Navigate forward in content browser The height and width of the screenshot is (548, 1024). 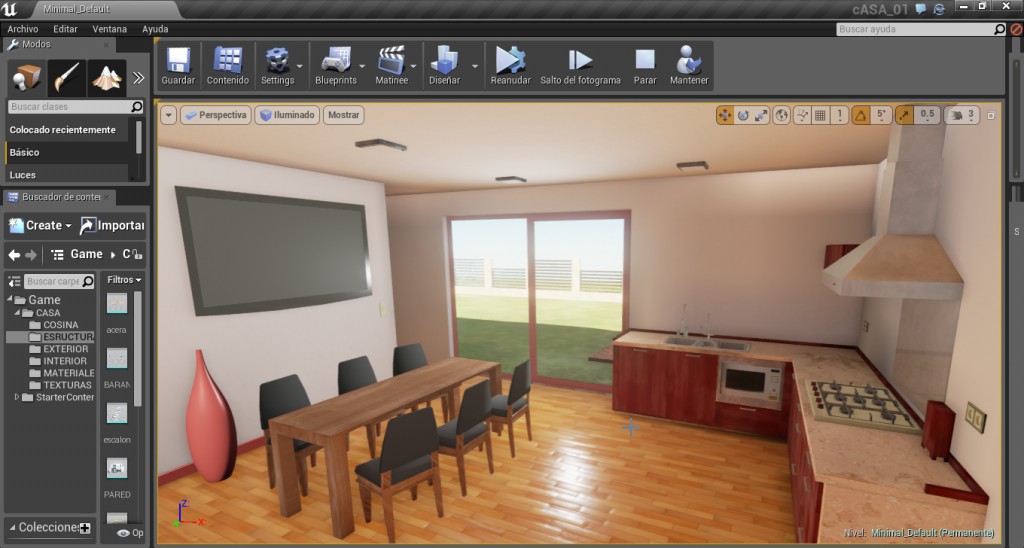coord(30,255)
